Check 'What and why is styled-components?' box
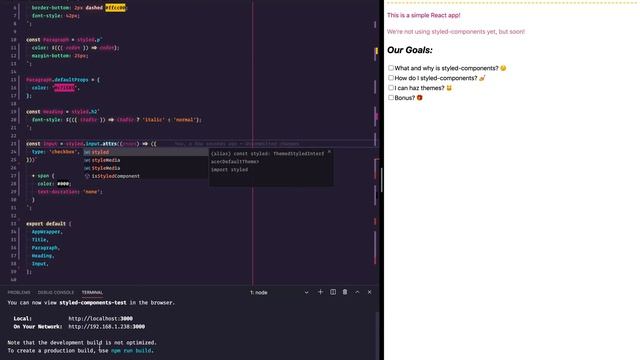The width and height of the screenshot is (640, 360). tap(391, 68)
